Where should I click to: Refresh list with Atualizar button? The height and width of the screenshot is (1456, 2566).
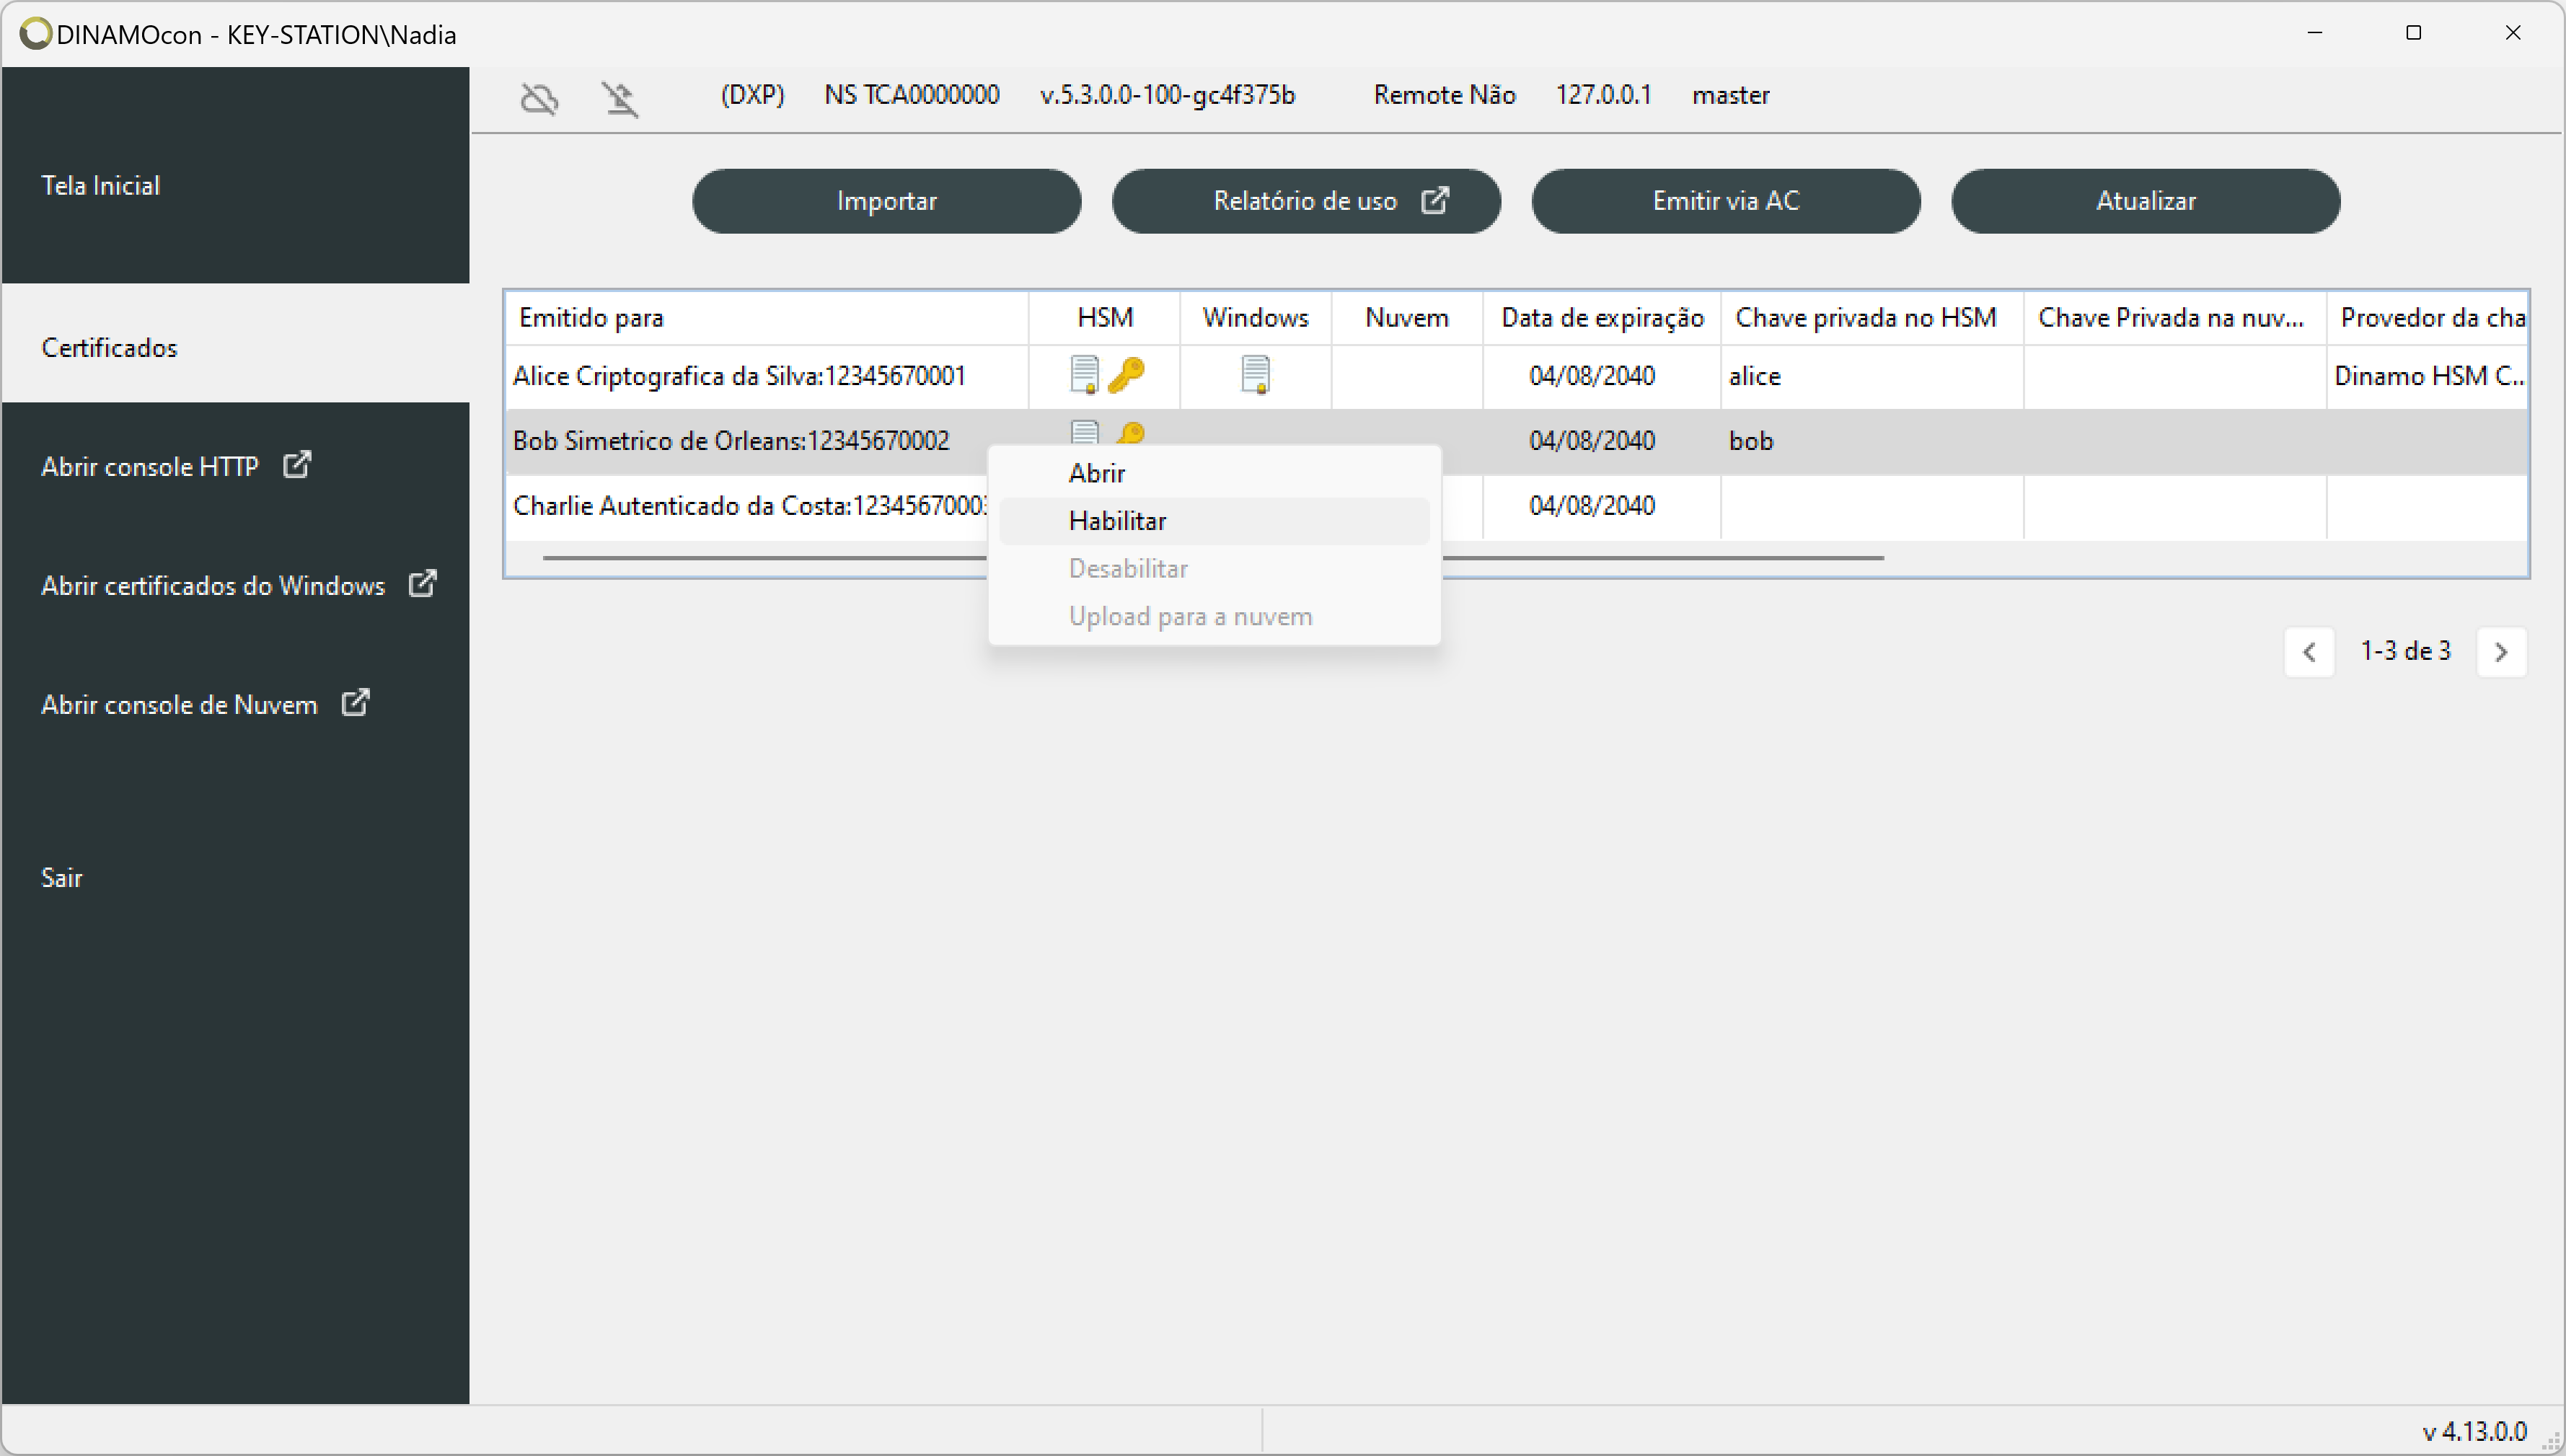tap(2145, 201)
